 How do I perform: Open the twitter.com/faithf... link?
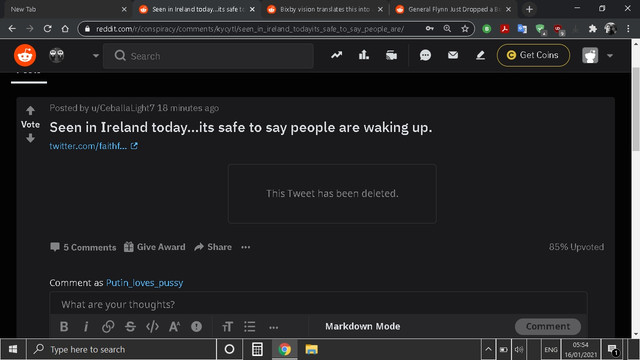tap(93, 146)
